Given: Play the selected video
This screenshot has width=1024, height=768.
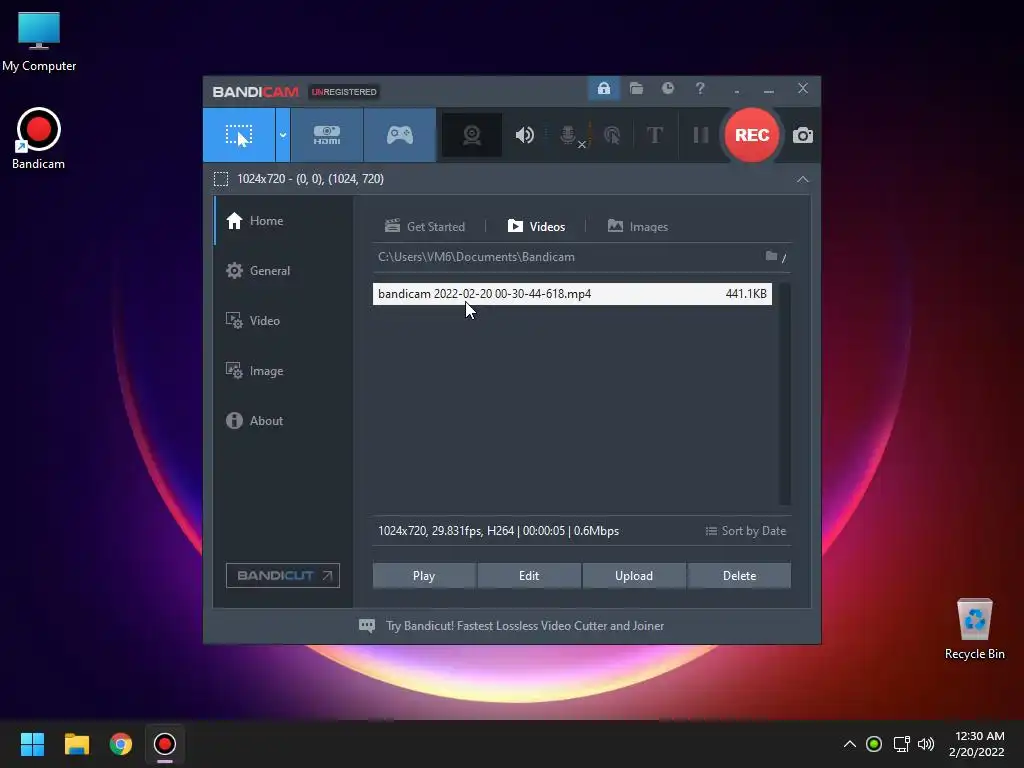Looking at the screenshot, I should [424, 575].
